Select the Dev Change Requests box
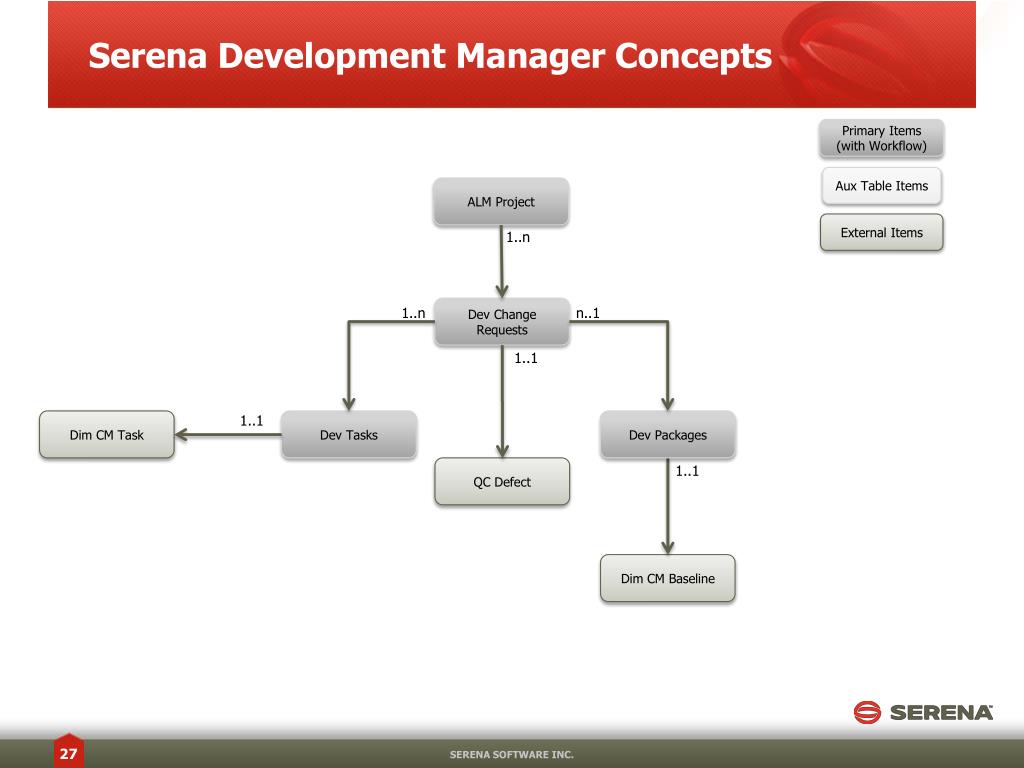The width and height of the screenshot is (1024, 768). 502,322
